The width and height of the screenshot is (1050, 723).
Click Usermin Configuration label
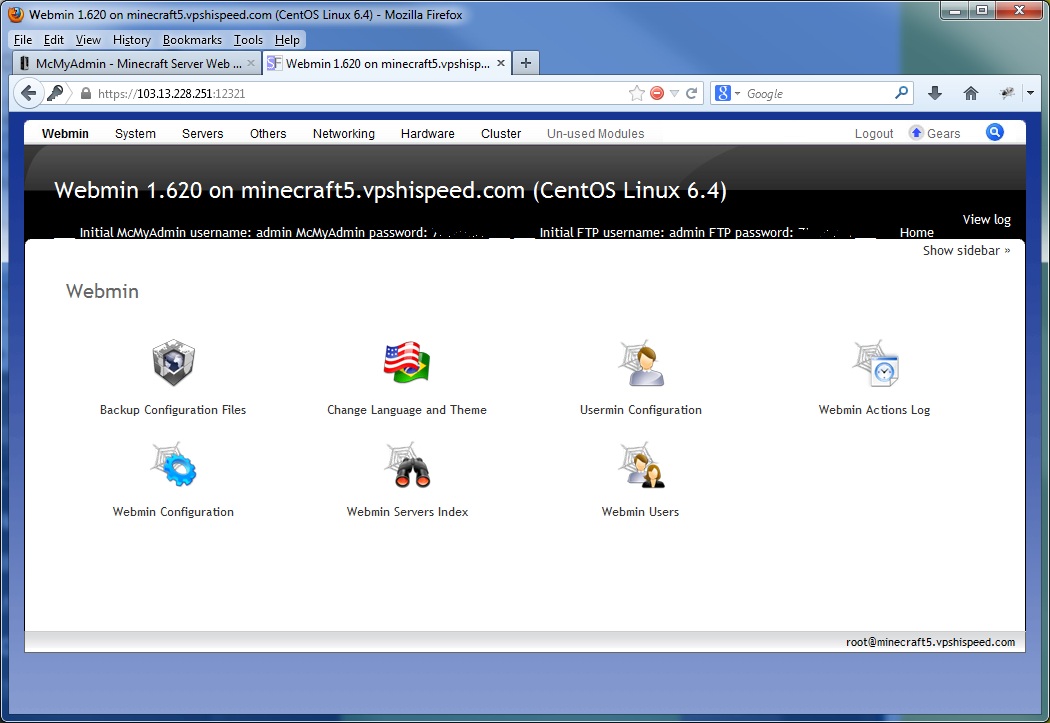[x=641, y=410]
